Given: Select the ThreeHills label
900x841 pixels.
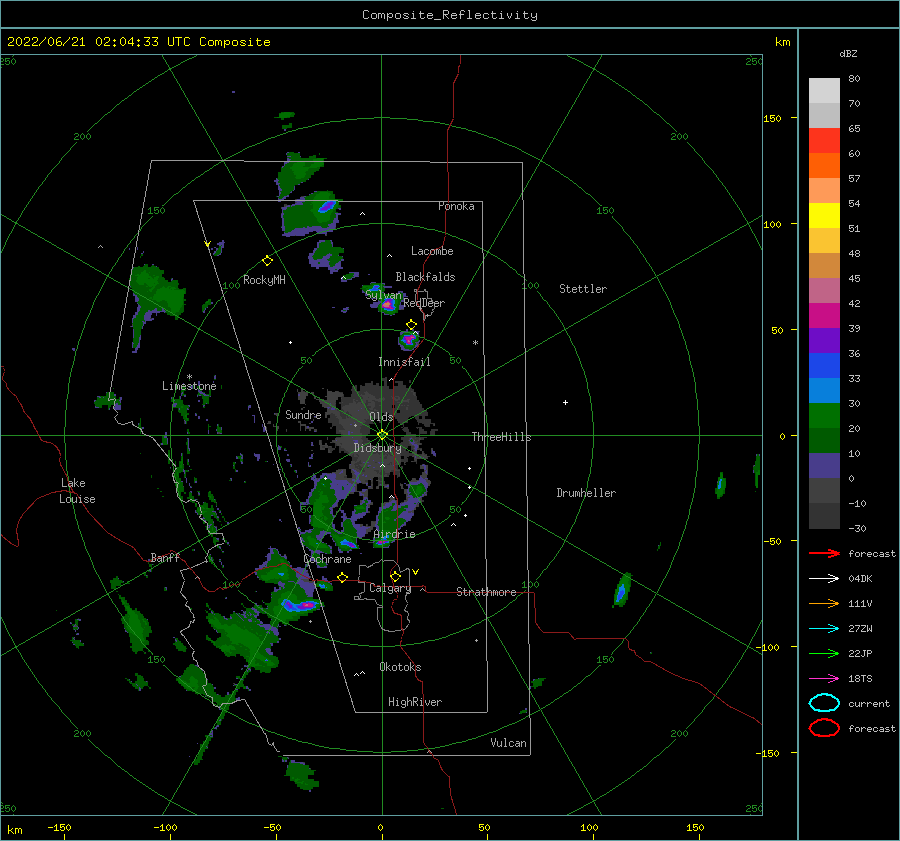Looking at the screenshot, I should (501, 437).
